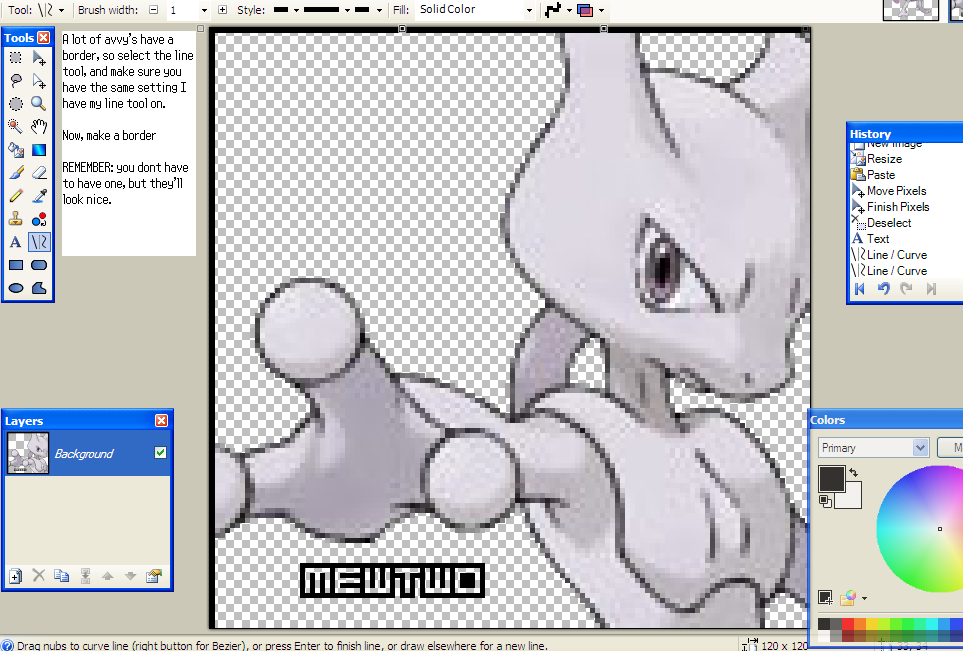Fast forward history to last step
This screenshot has height=651, width=963.
(x=931, y=289)
